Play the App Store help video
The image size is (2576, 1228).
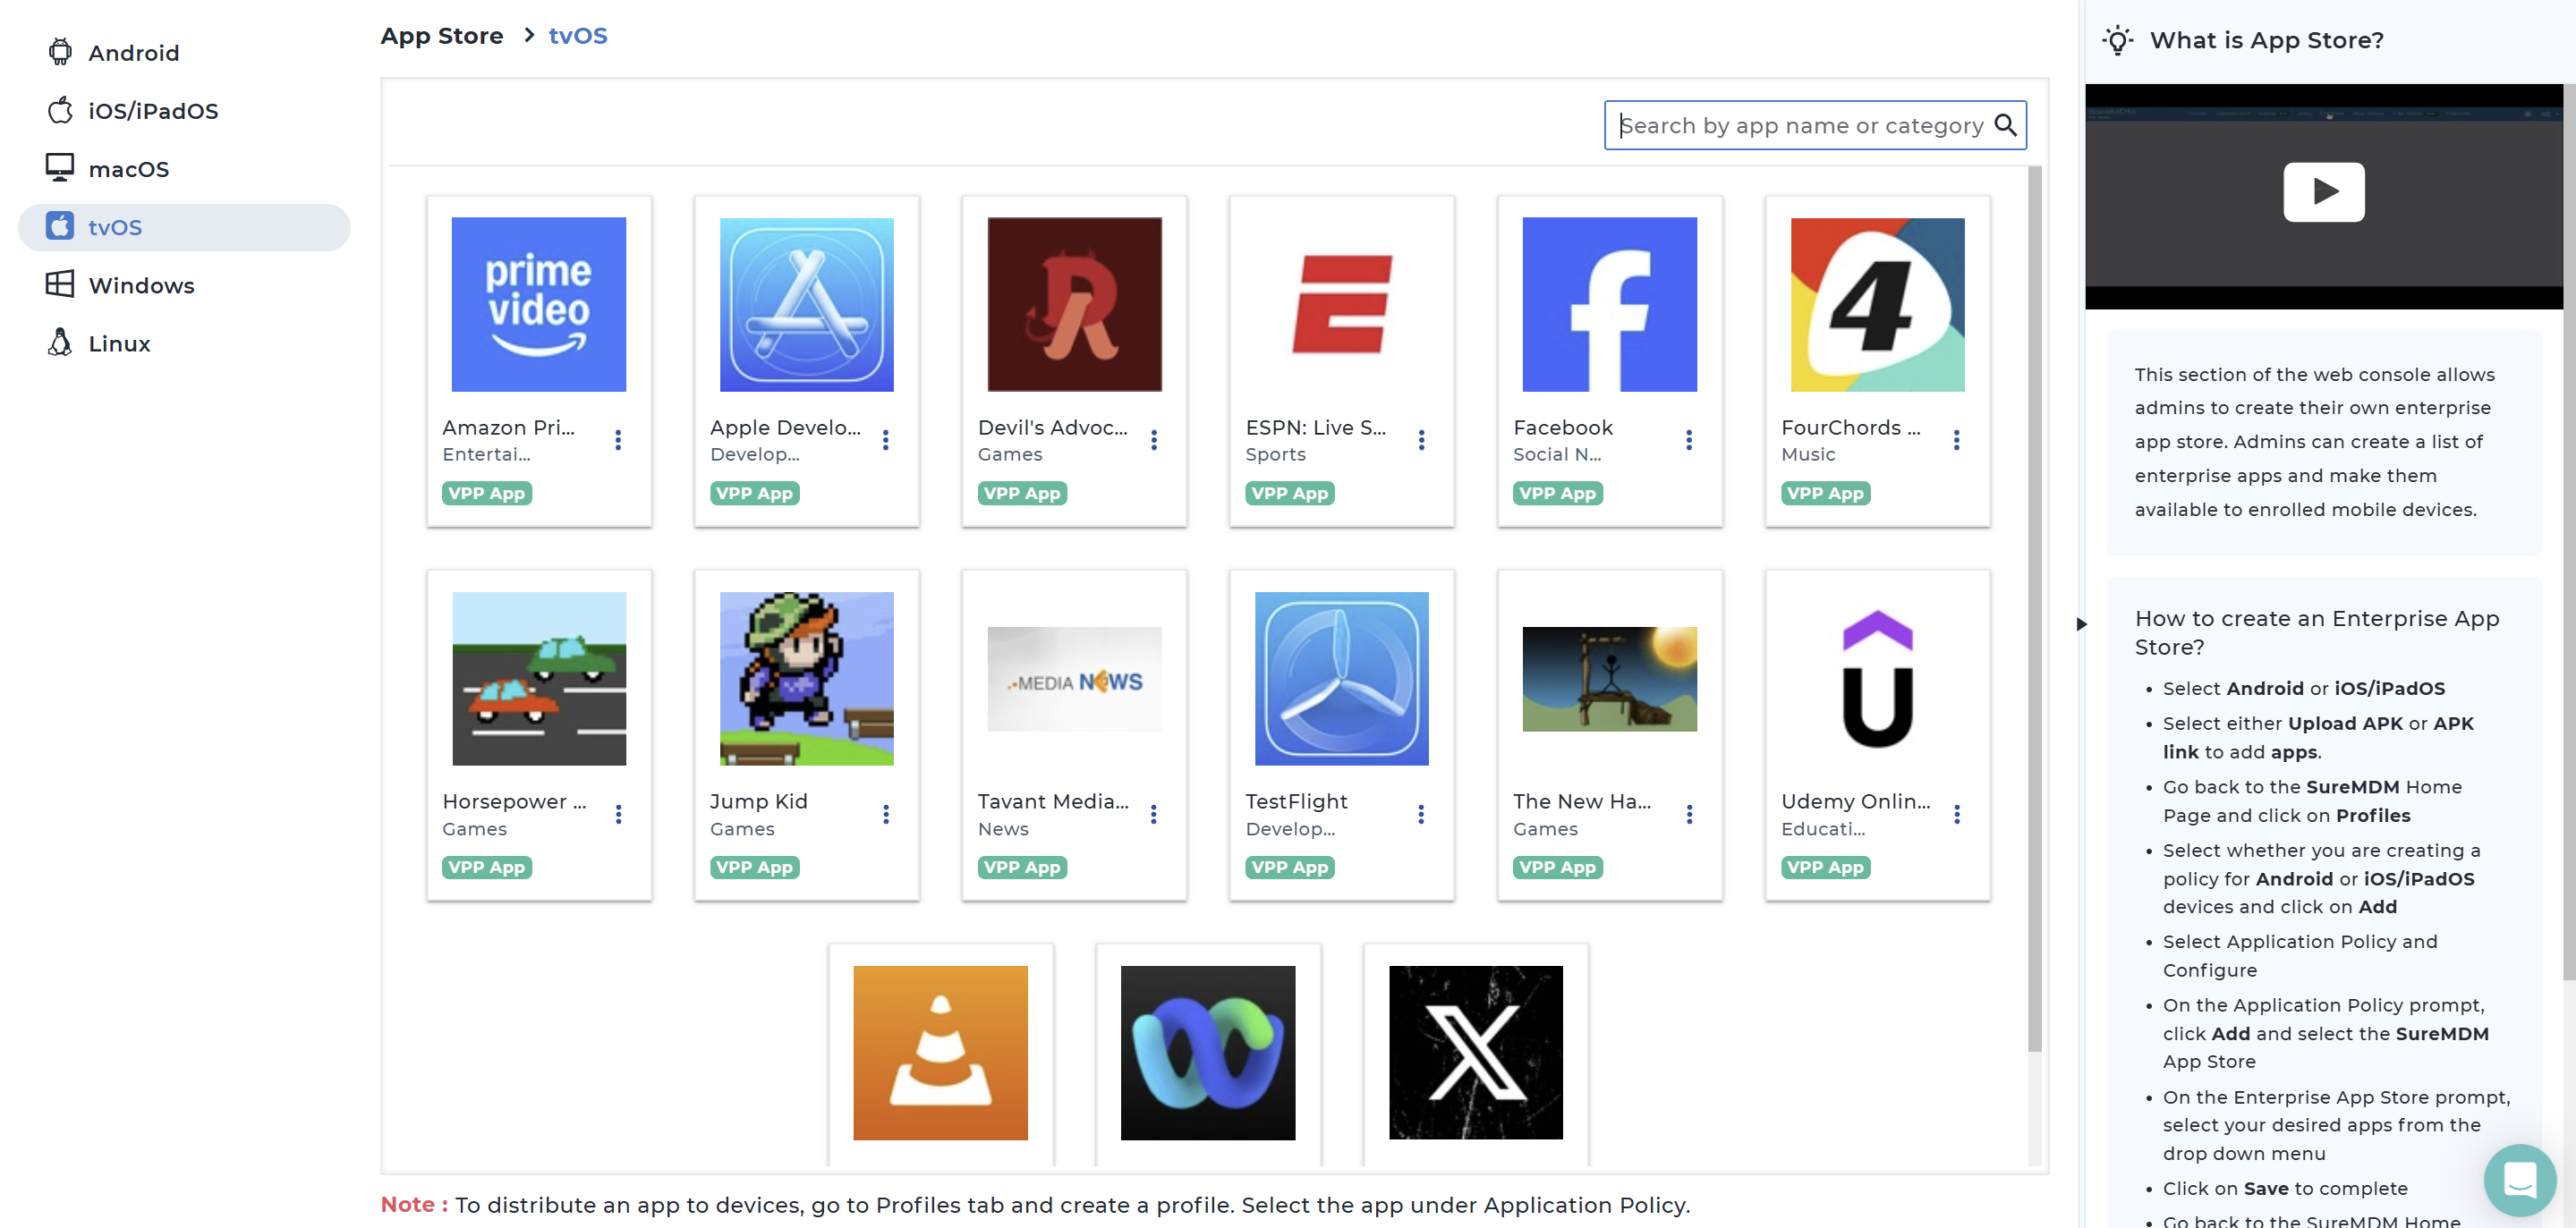pos(2323,191)
